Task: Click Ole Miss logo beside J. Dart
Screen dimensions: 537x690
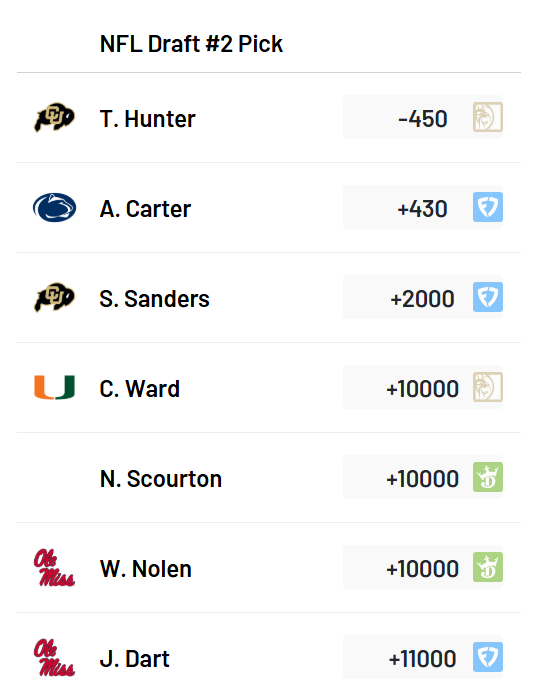Action: tap(55, 657)
